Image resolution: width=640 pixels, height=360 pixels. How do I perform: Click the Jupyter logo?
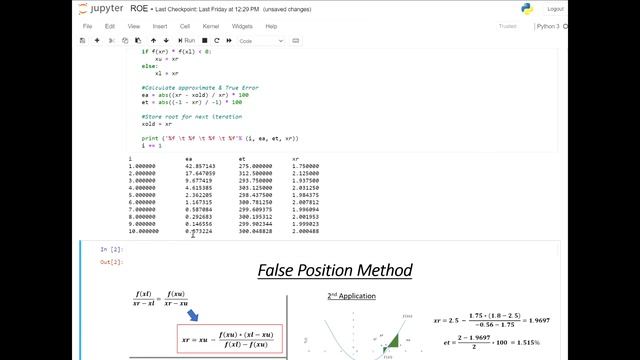coord(101,9)
